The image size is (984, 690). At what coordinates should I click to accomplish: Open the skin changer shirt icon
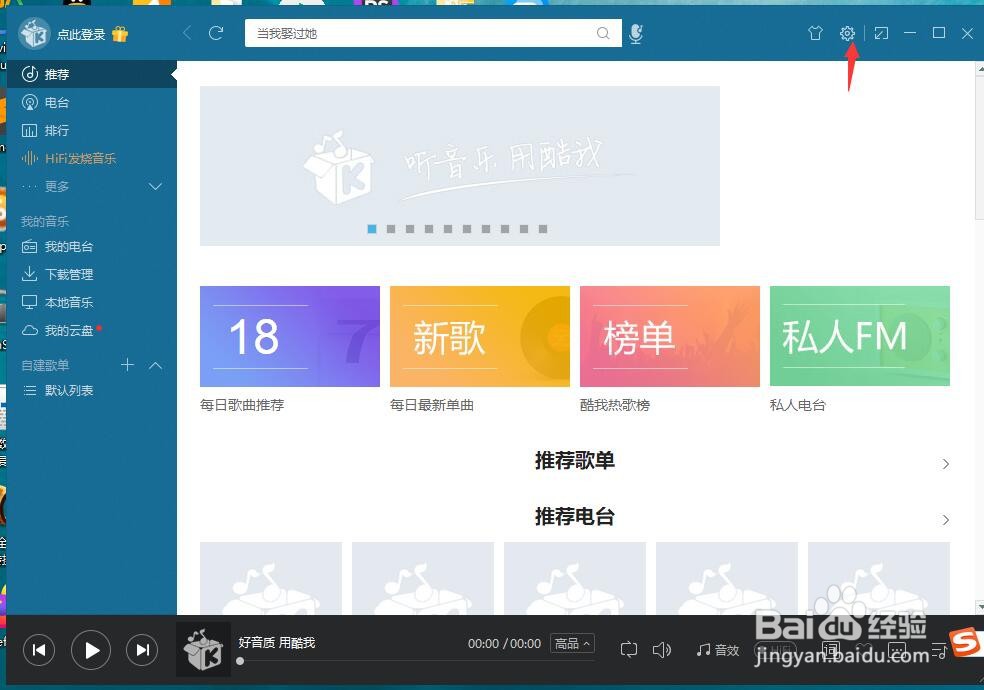coord(815,33)
